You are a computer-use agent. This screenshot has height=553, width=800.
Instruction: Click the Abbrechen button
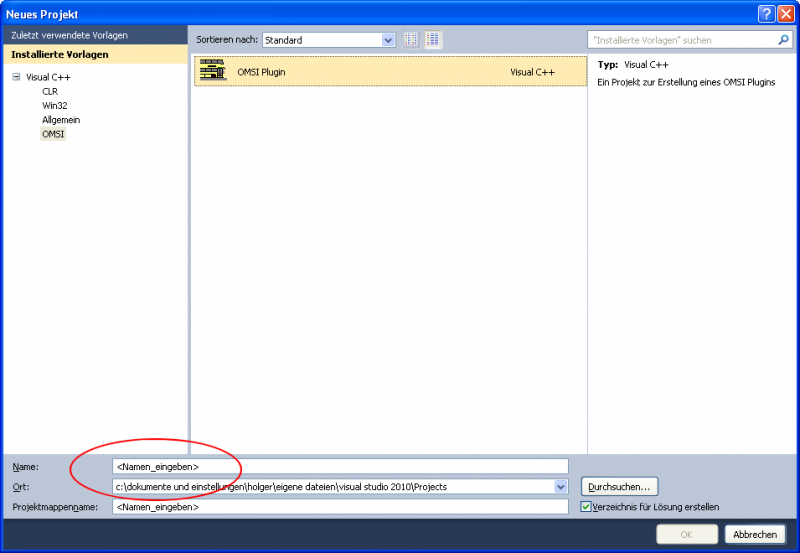point(755,535)
